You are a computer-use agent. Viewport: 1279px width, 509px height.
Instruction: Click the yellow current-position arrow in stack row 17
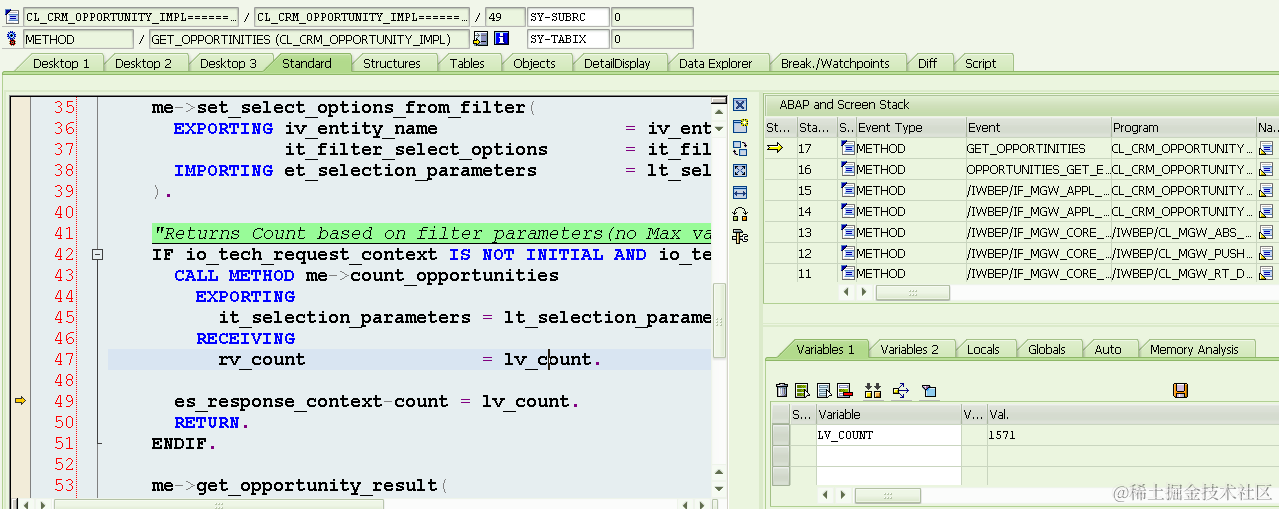coord(775,149)
